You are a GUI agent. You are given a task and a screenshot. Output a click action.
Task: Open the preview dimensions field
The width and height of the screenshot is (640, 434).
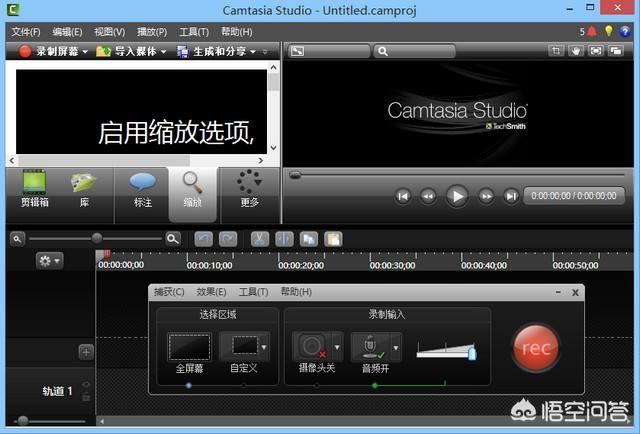coord(329,51)
